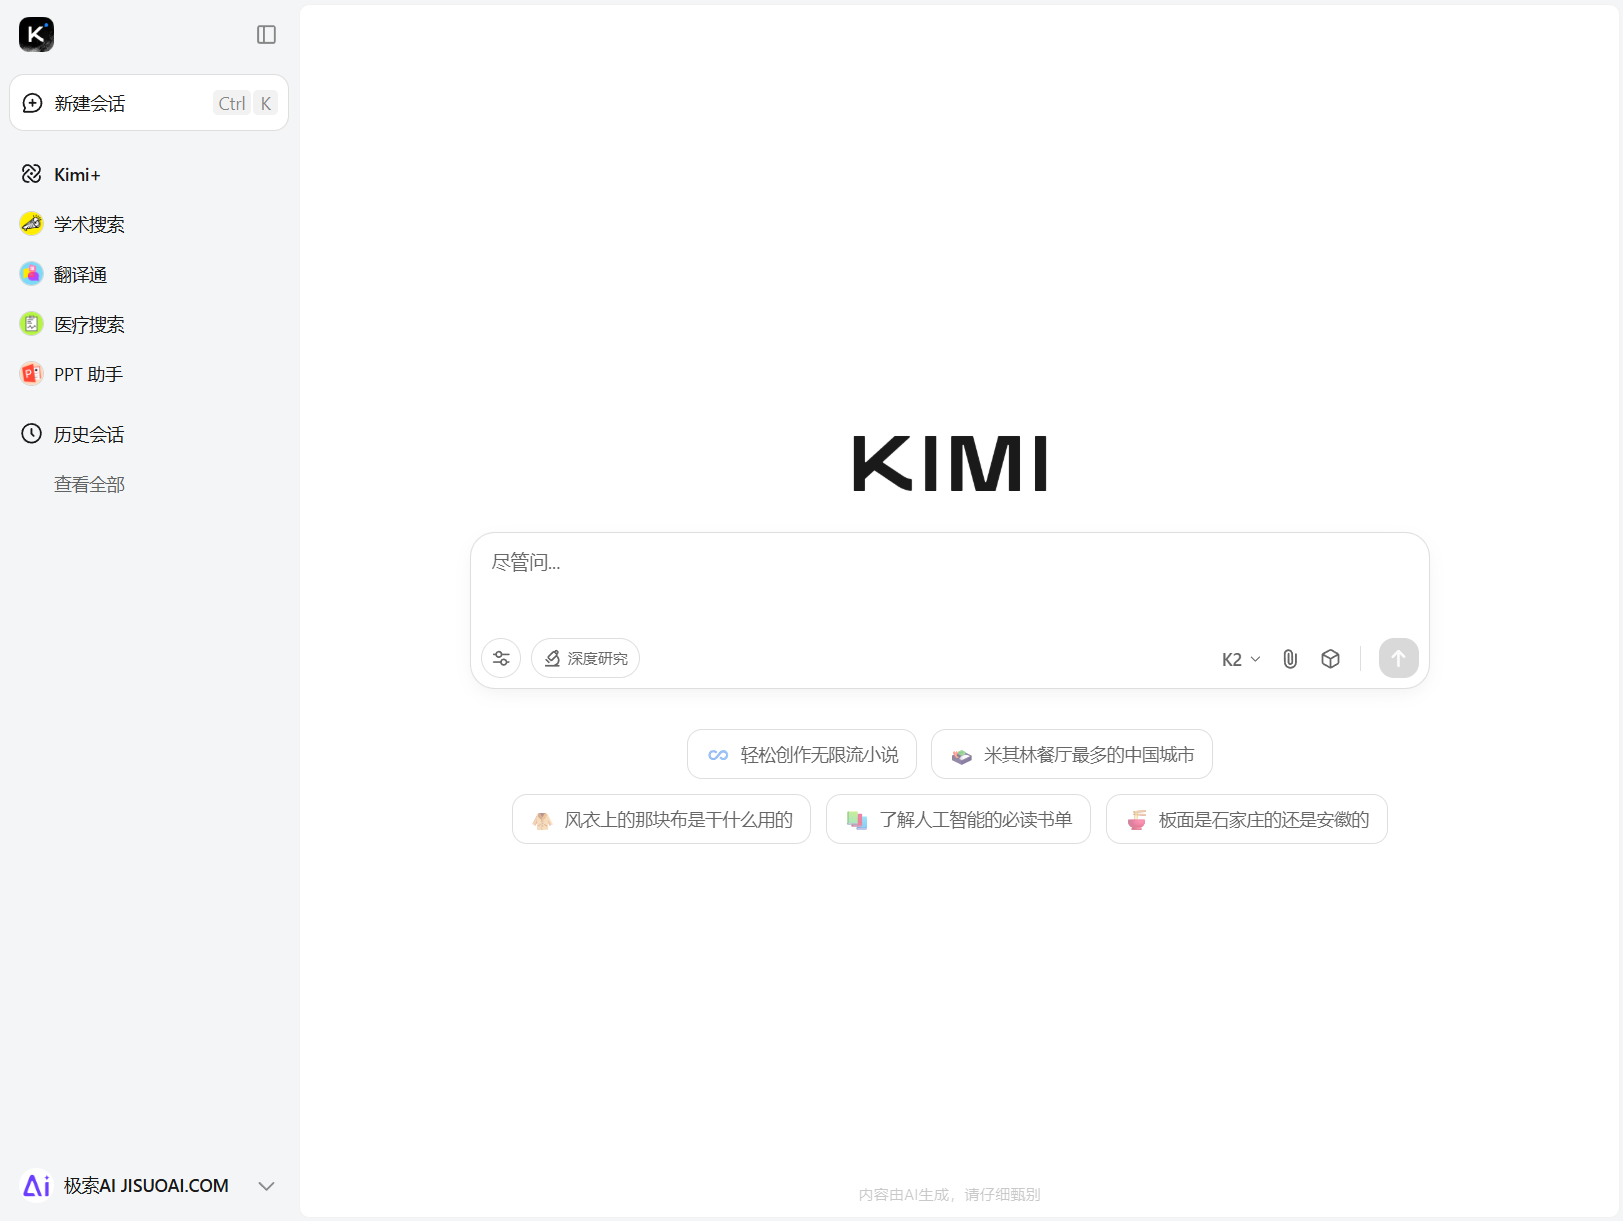The width and height of the screenshot is (1623, 1221).
Task: Open the 学术搜索 tool
Action: click(x=89, y=224)
